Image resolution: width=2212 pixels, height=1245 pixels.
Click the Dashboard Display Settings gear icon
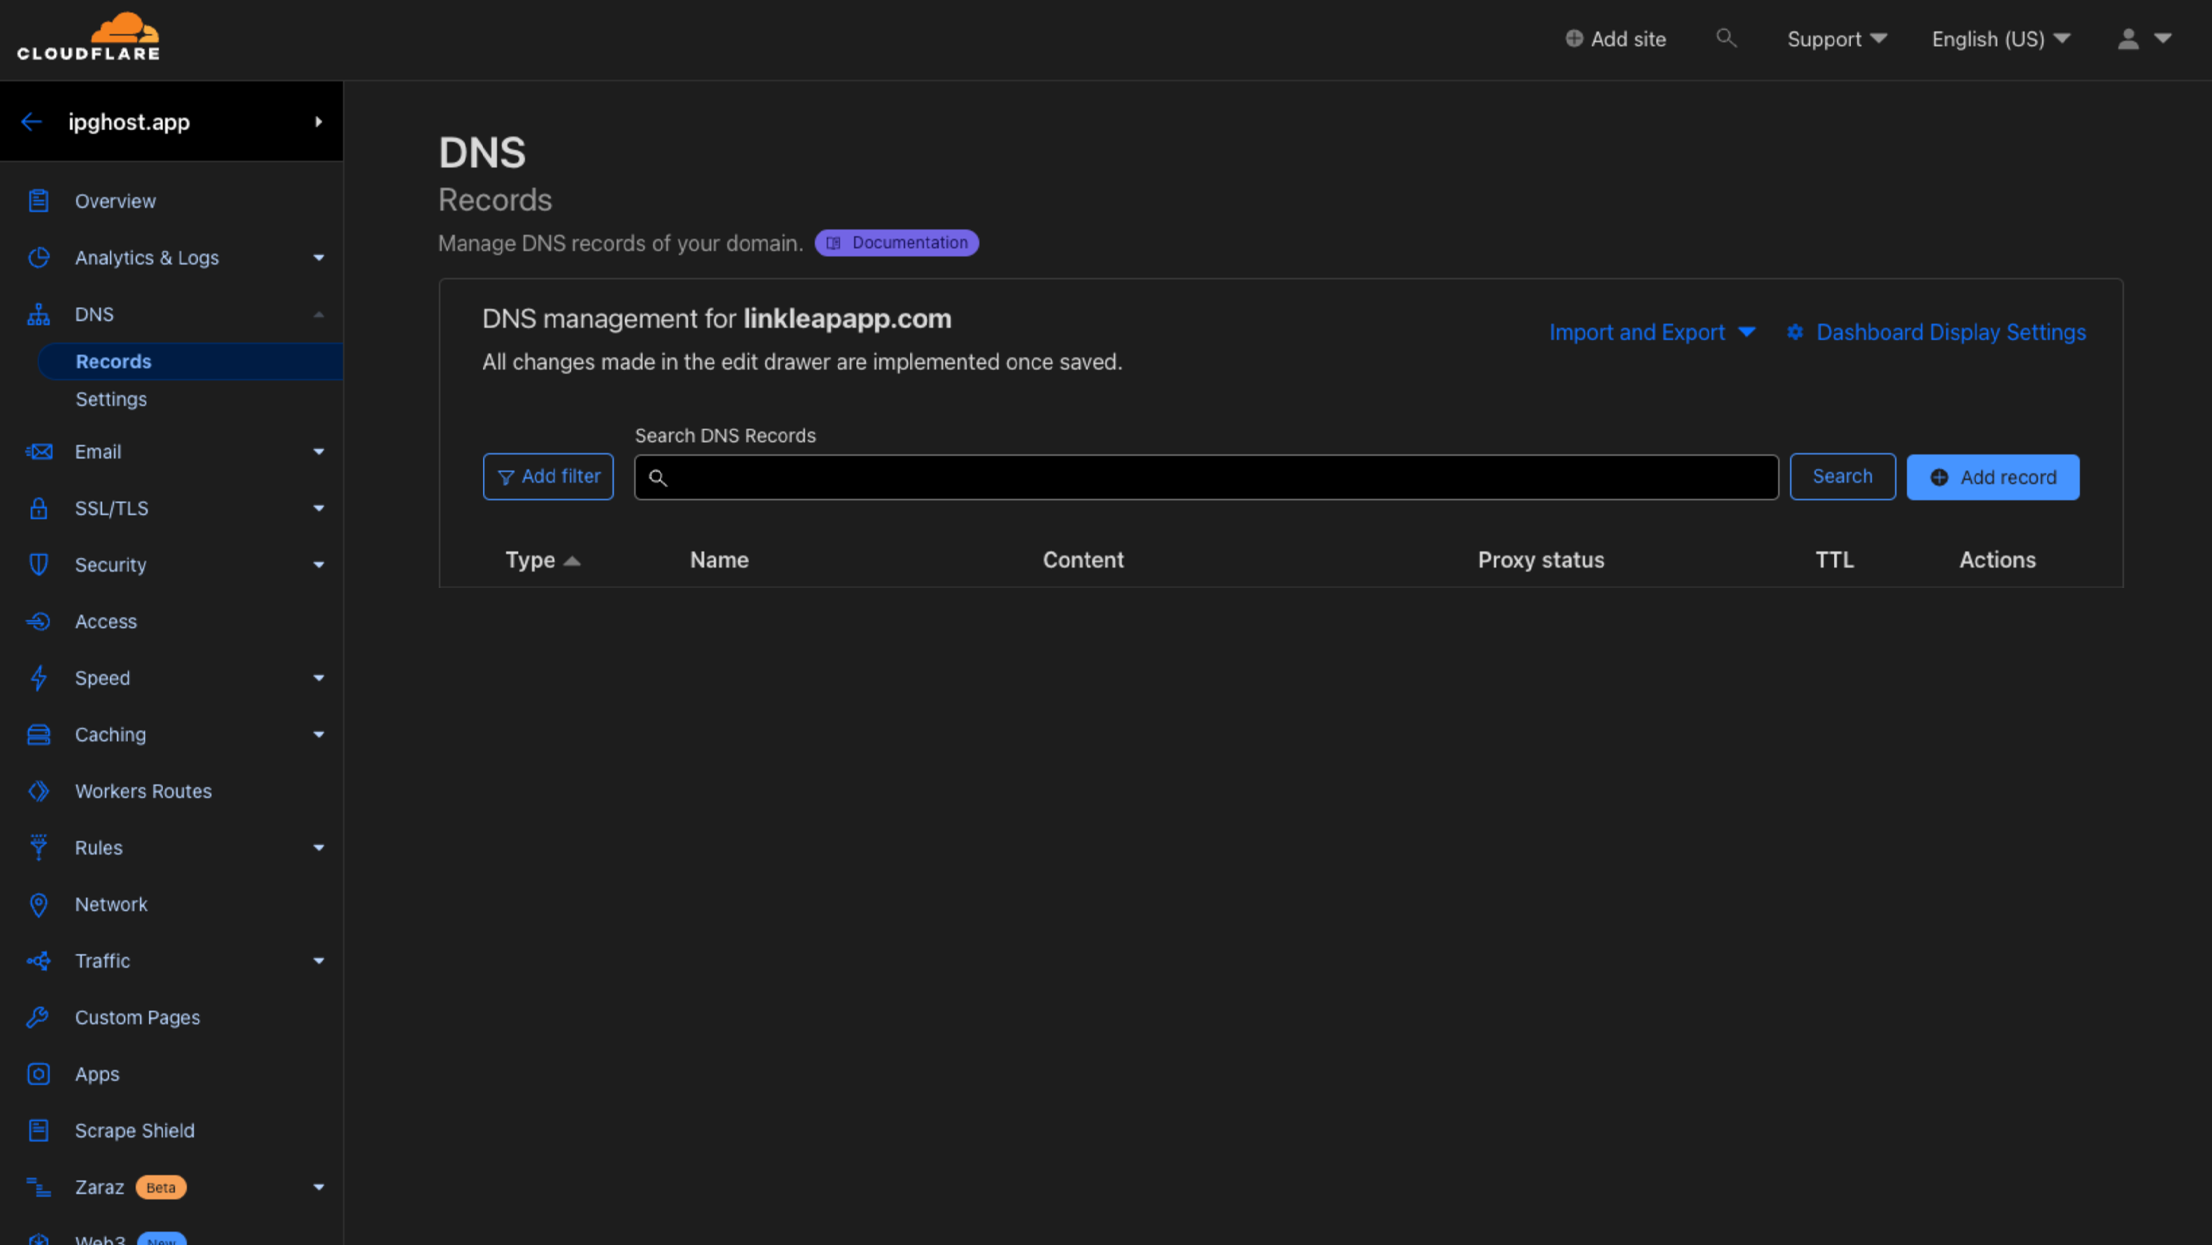[x=1795, y=332]
